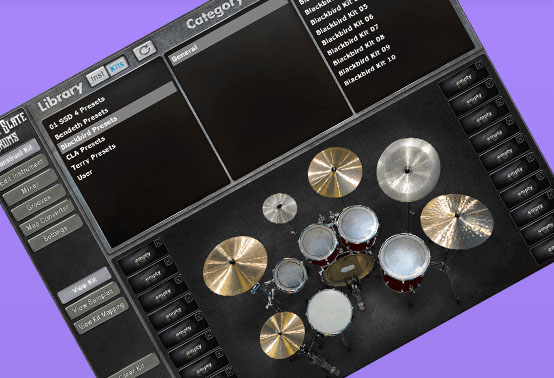Select 01 SSD 4 Presets library
Viewport: 554px width, 378px height.
(77, 113)
